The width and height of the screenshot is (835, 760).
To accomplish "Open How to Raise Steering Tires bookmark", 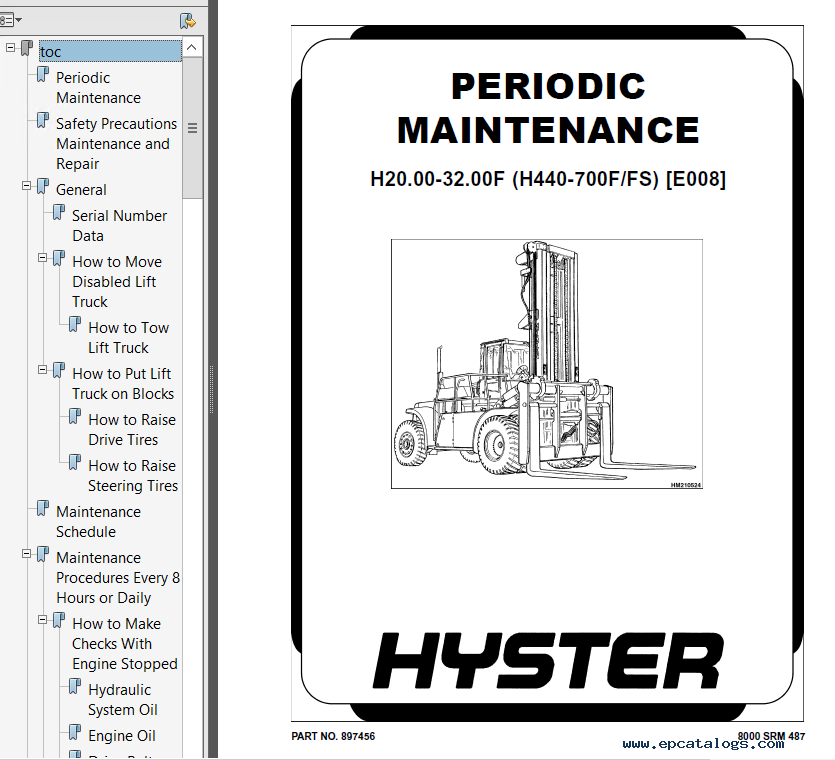I will click(x=133, y=476).
